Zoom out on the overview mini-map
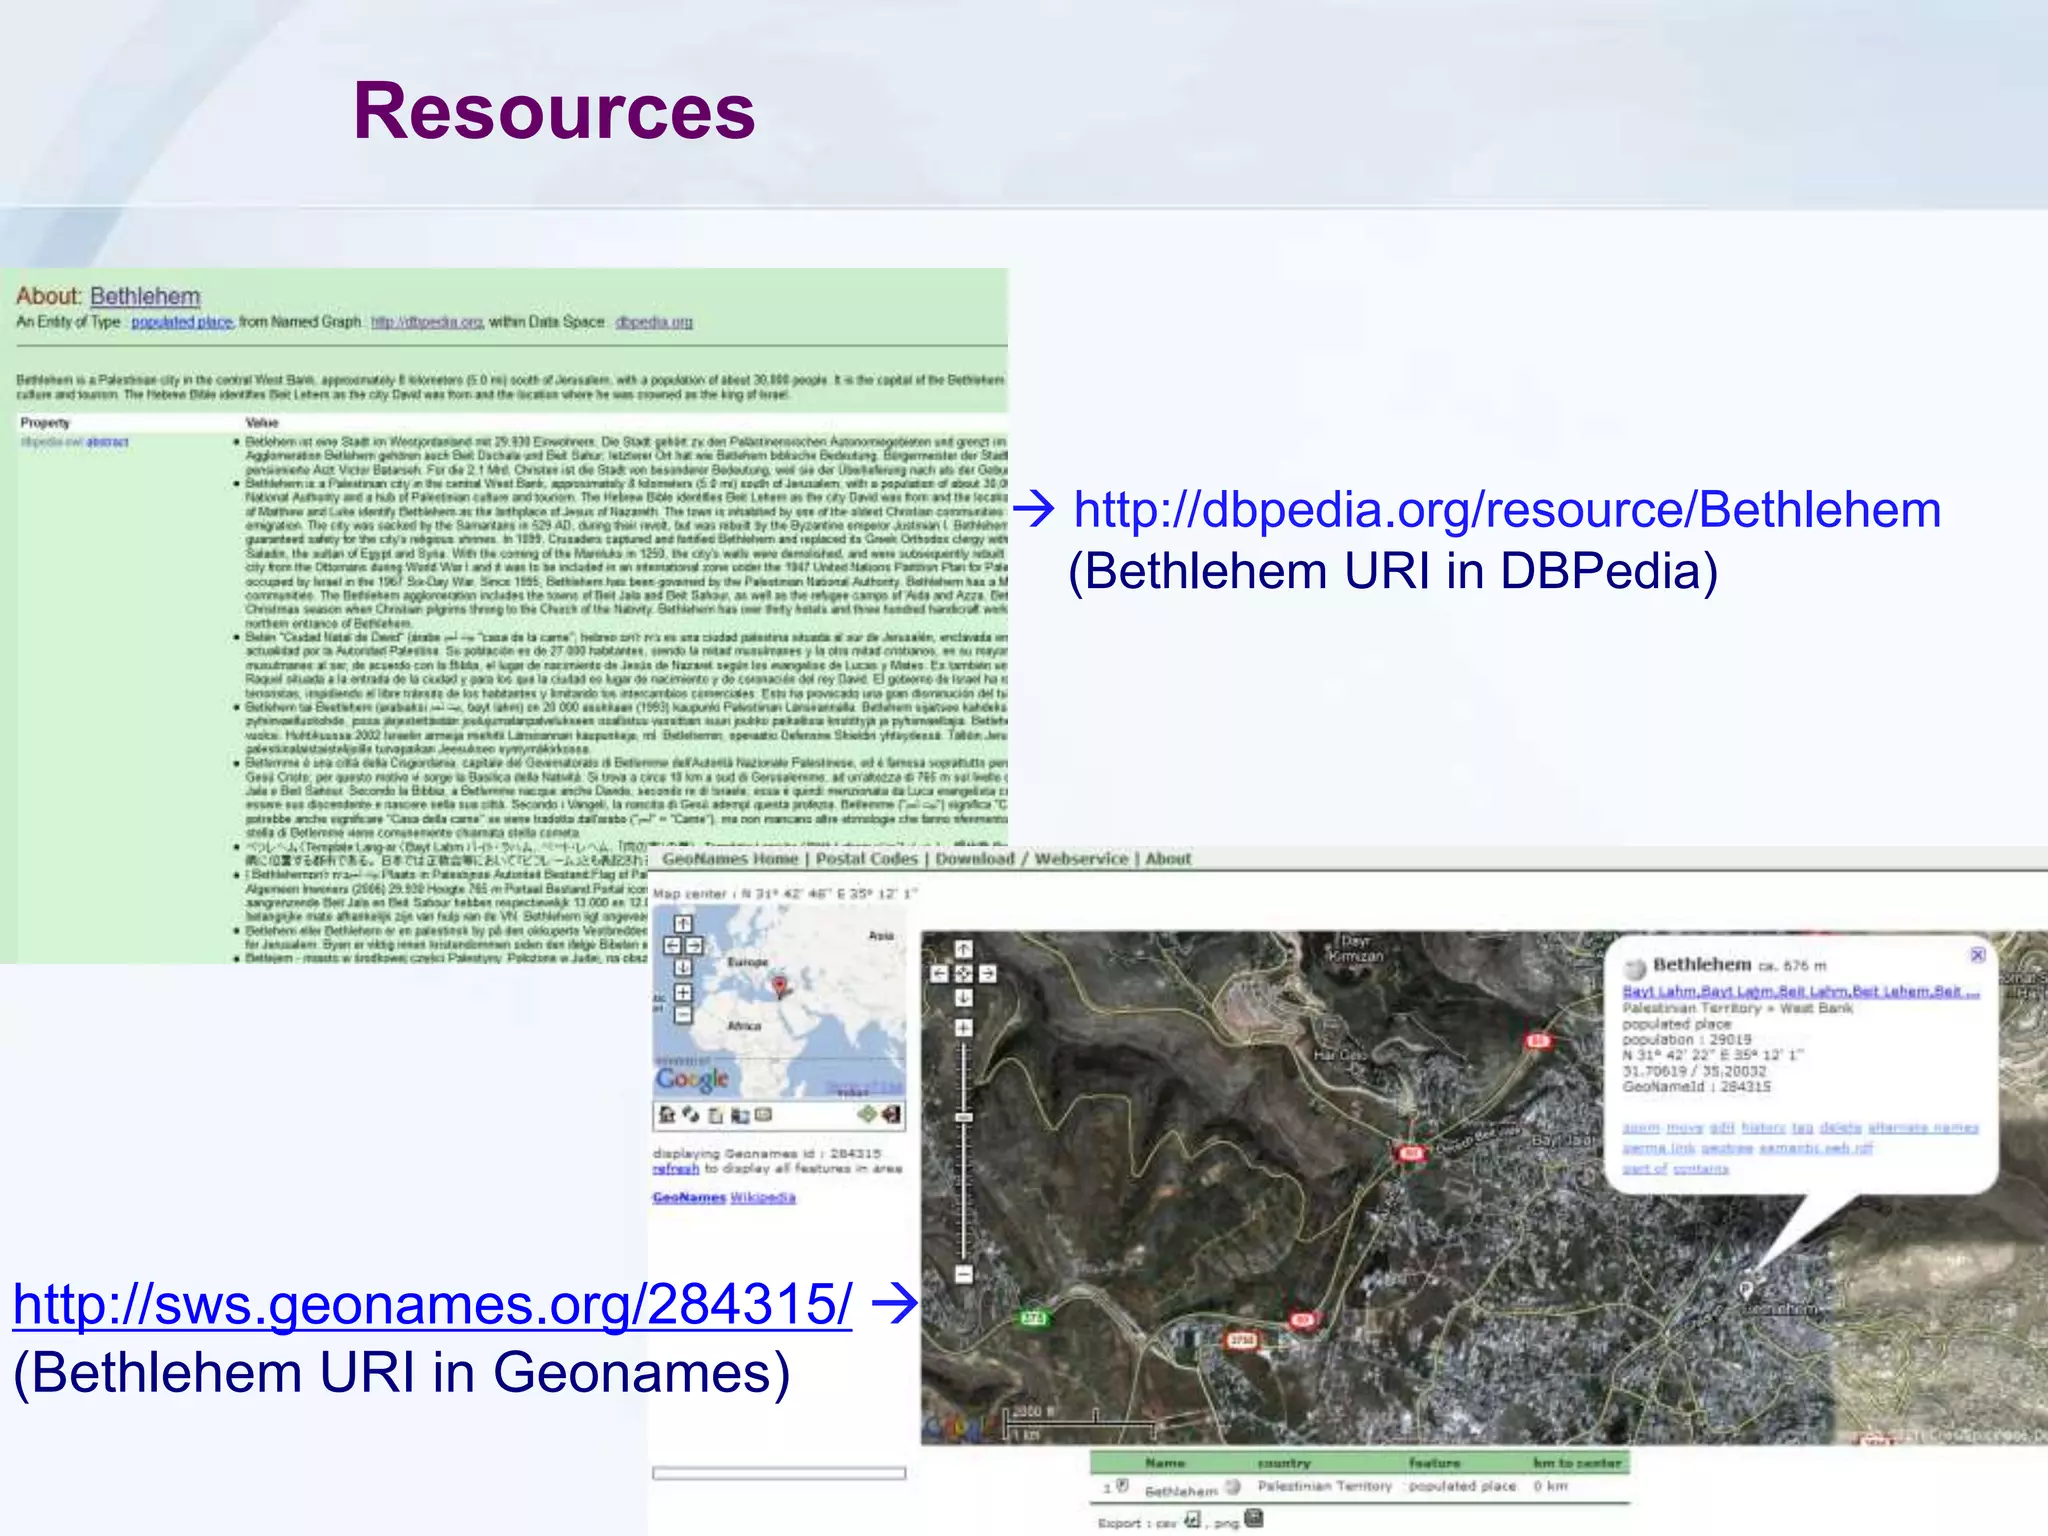 click(683, 1014)
